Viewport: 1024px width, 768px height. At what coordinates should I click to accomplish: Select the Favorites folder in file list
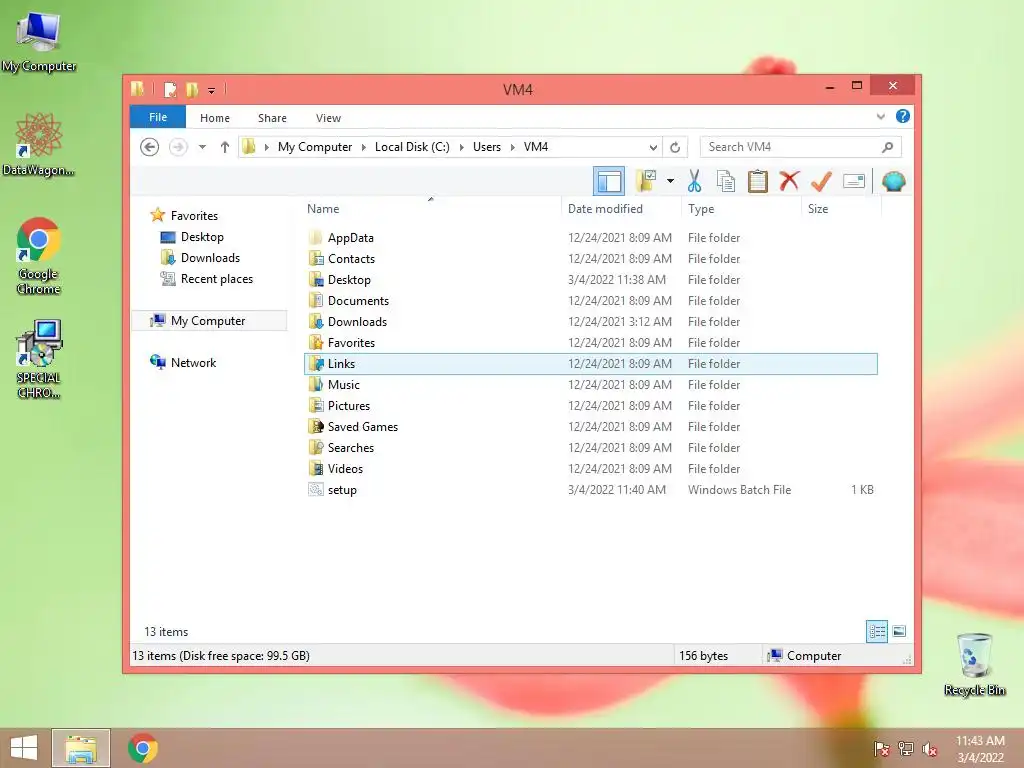(351, 342)
